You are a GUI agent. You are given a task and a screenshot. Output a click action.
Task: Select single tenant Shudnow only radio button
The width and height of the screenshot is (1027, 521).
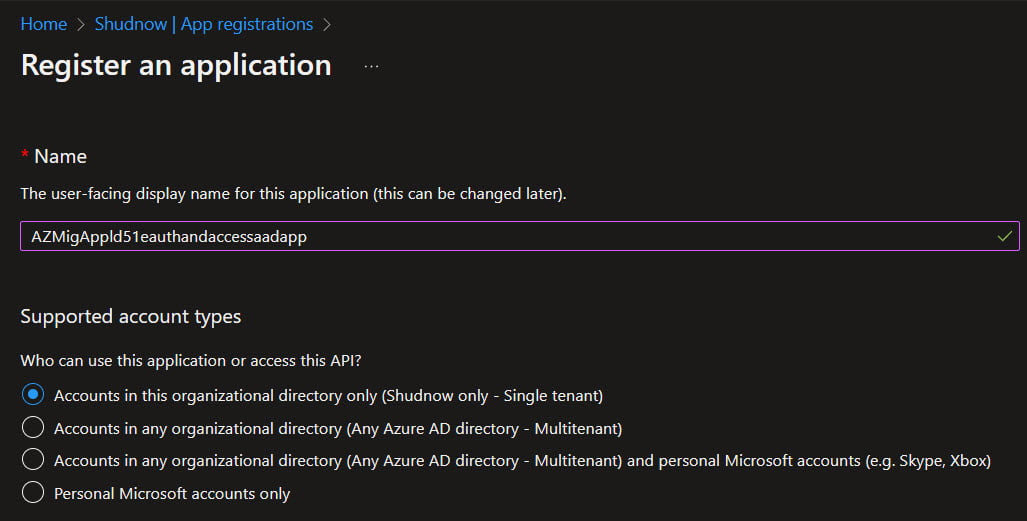tap(33, 395)
